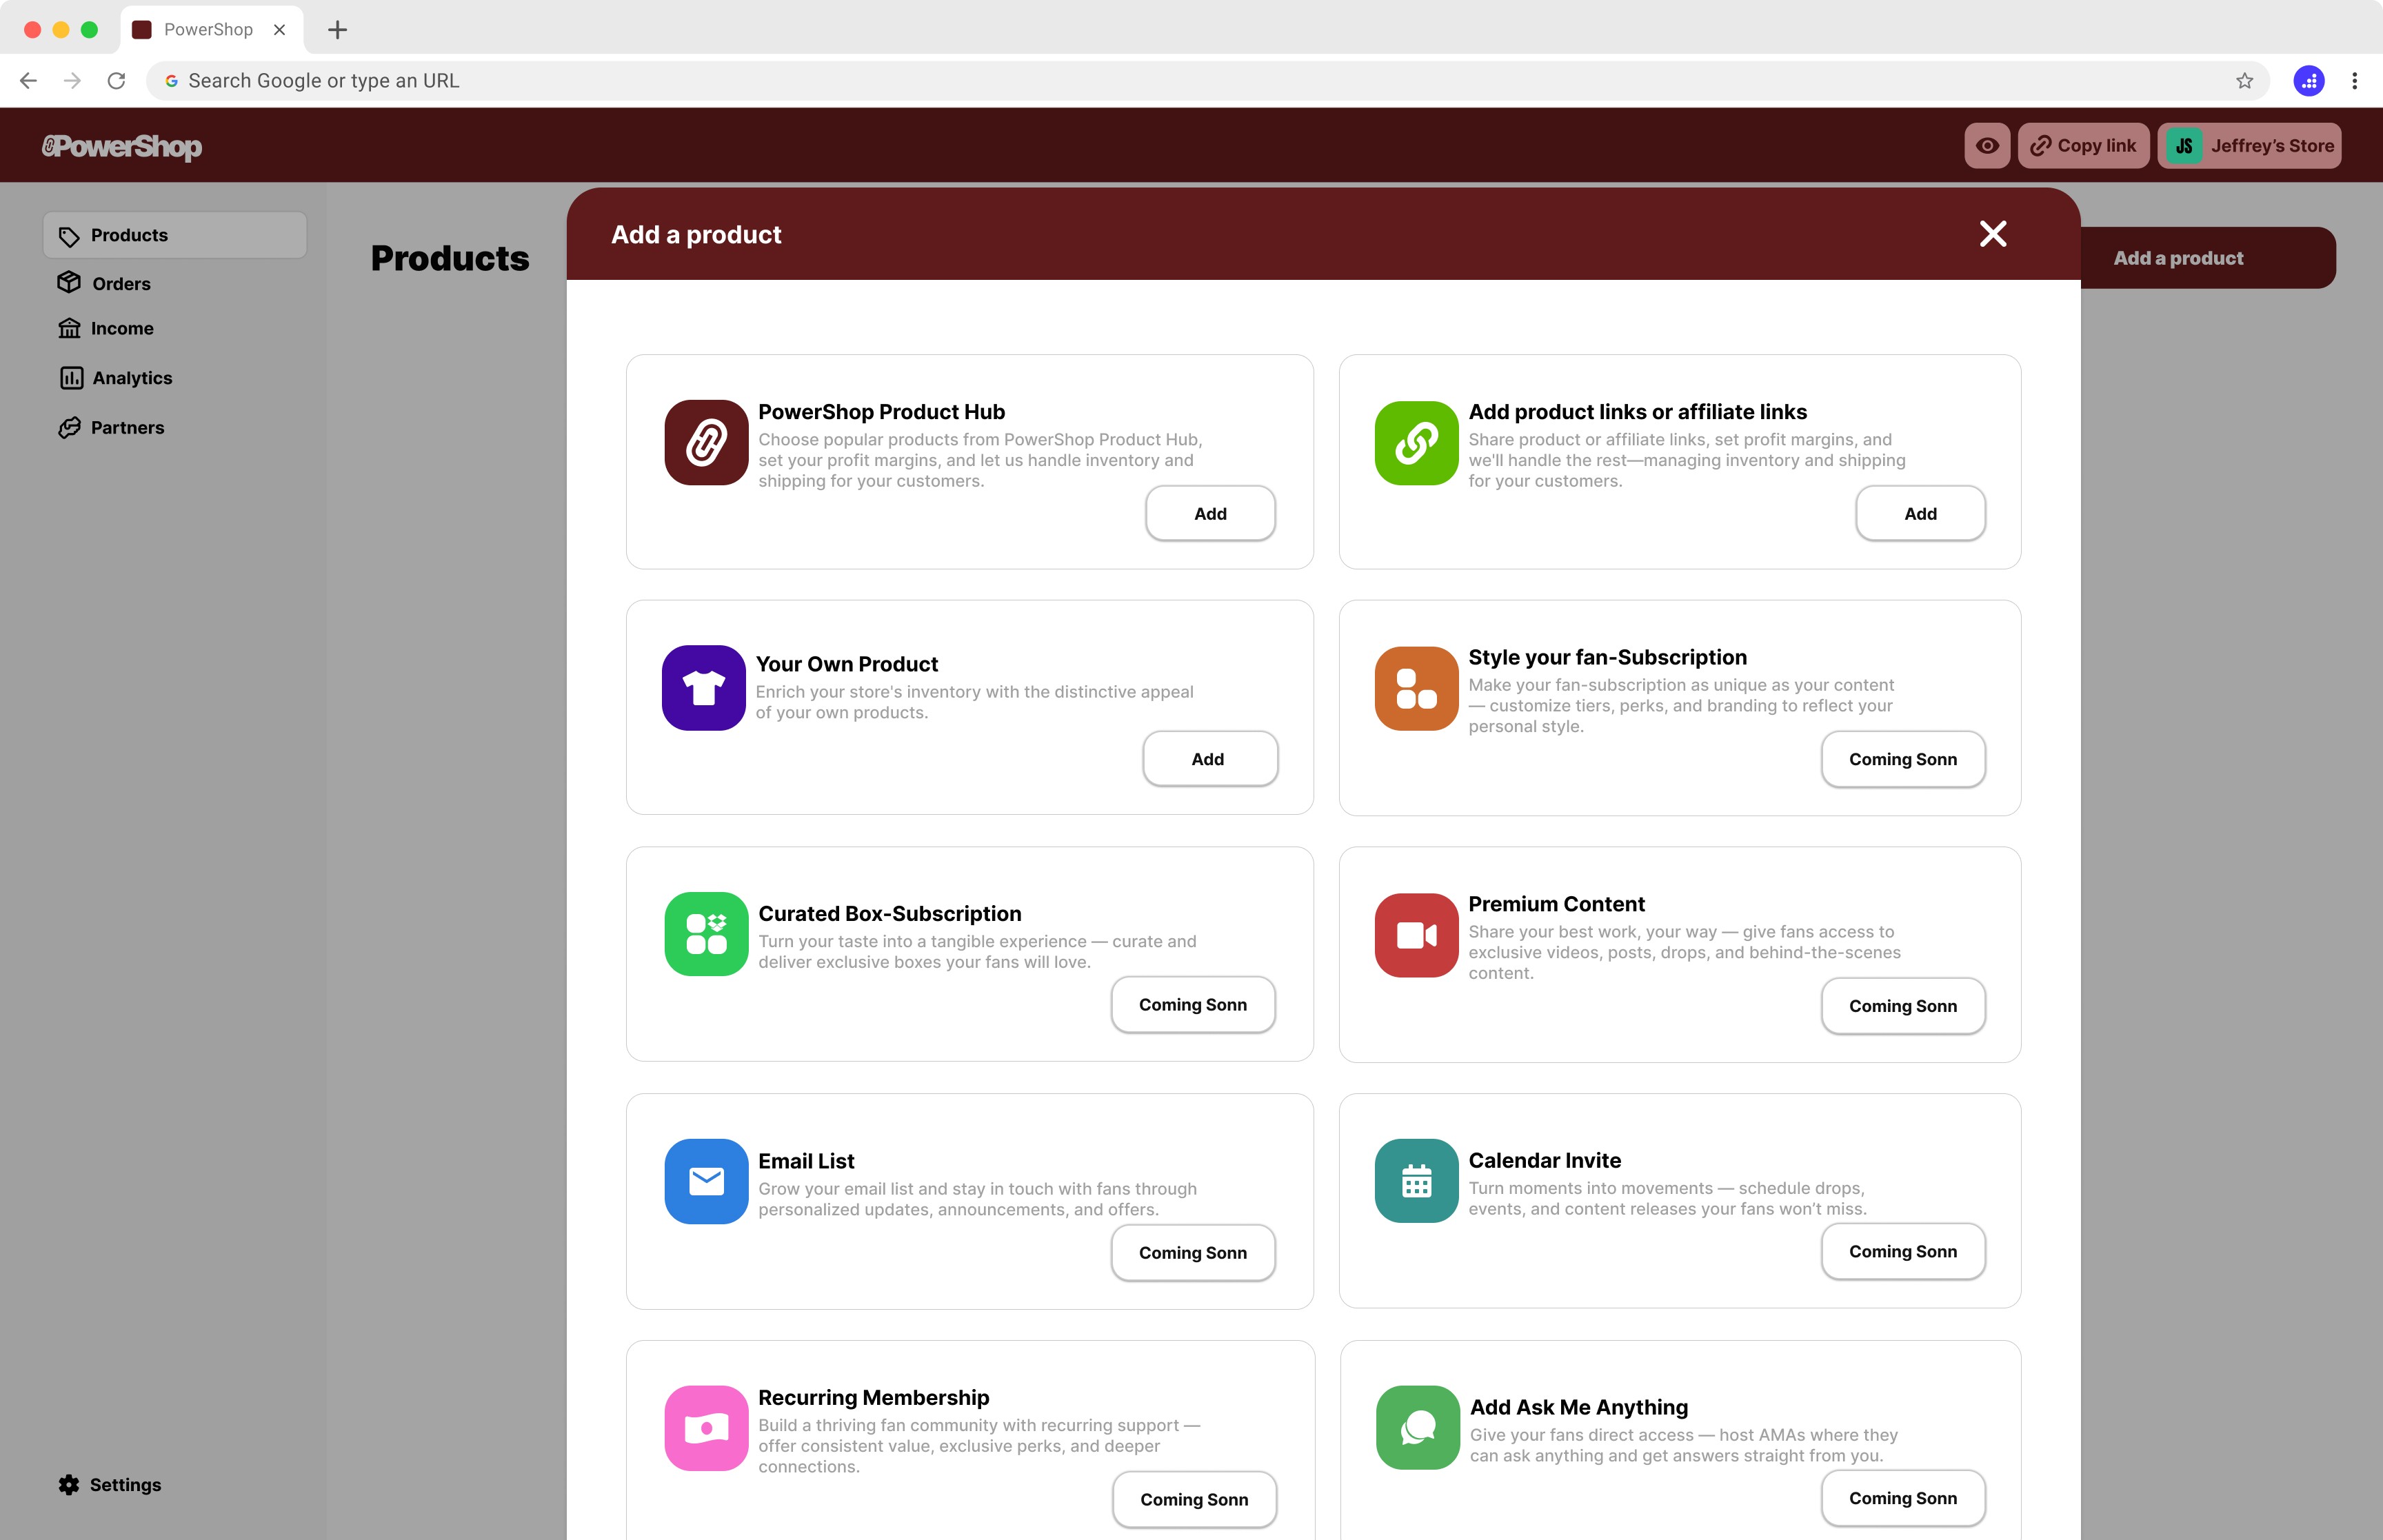Open Orders in the sidebar
The height and width of the screenshot is (1540, 2383).
coord(120,283)
